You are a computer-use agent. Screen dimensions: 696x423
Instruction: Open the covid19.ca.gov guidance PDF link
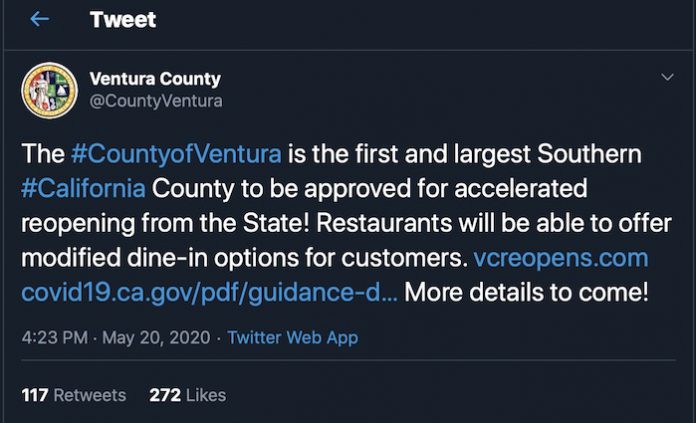coord(210,293)
